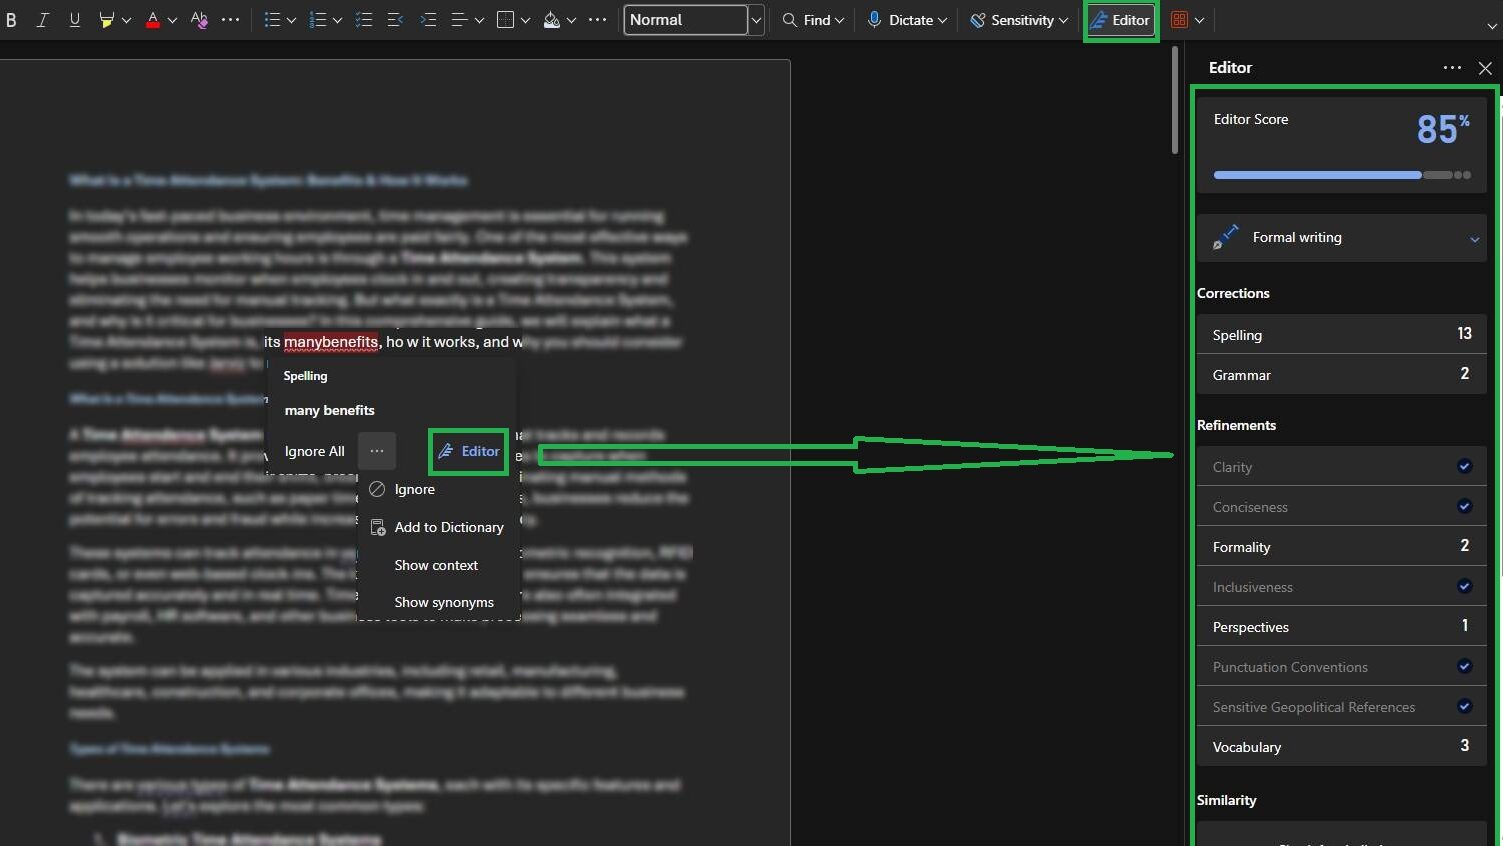Open ribbon display options chevron
The height and width of the screenshot is (846, 1503).
[x=1492, y=26]
